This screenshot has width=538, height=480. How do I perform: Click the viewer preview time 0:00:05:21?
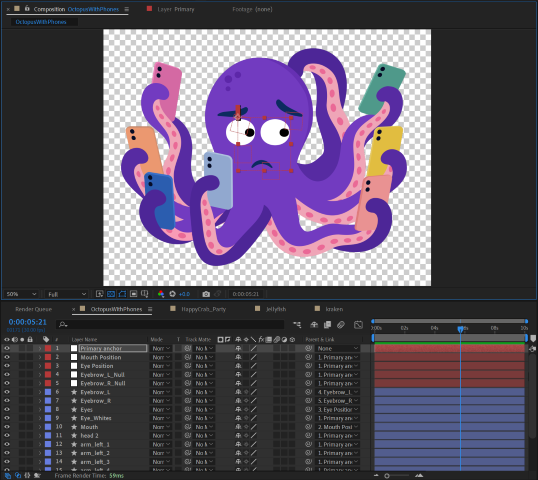(246, 294)
